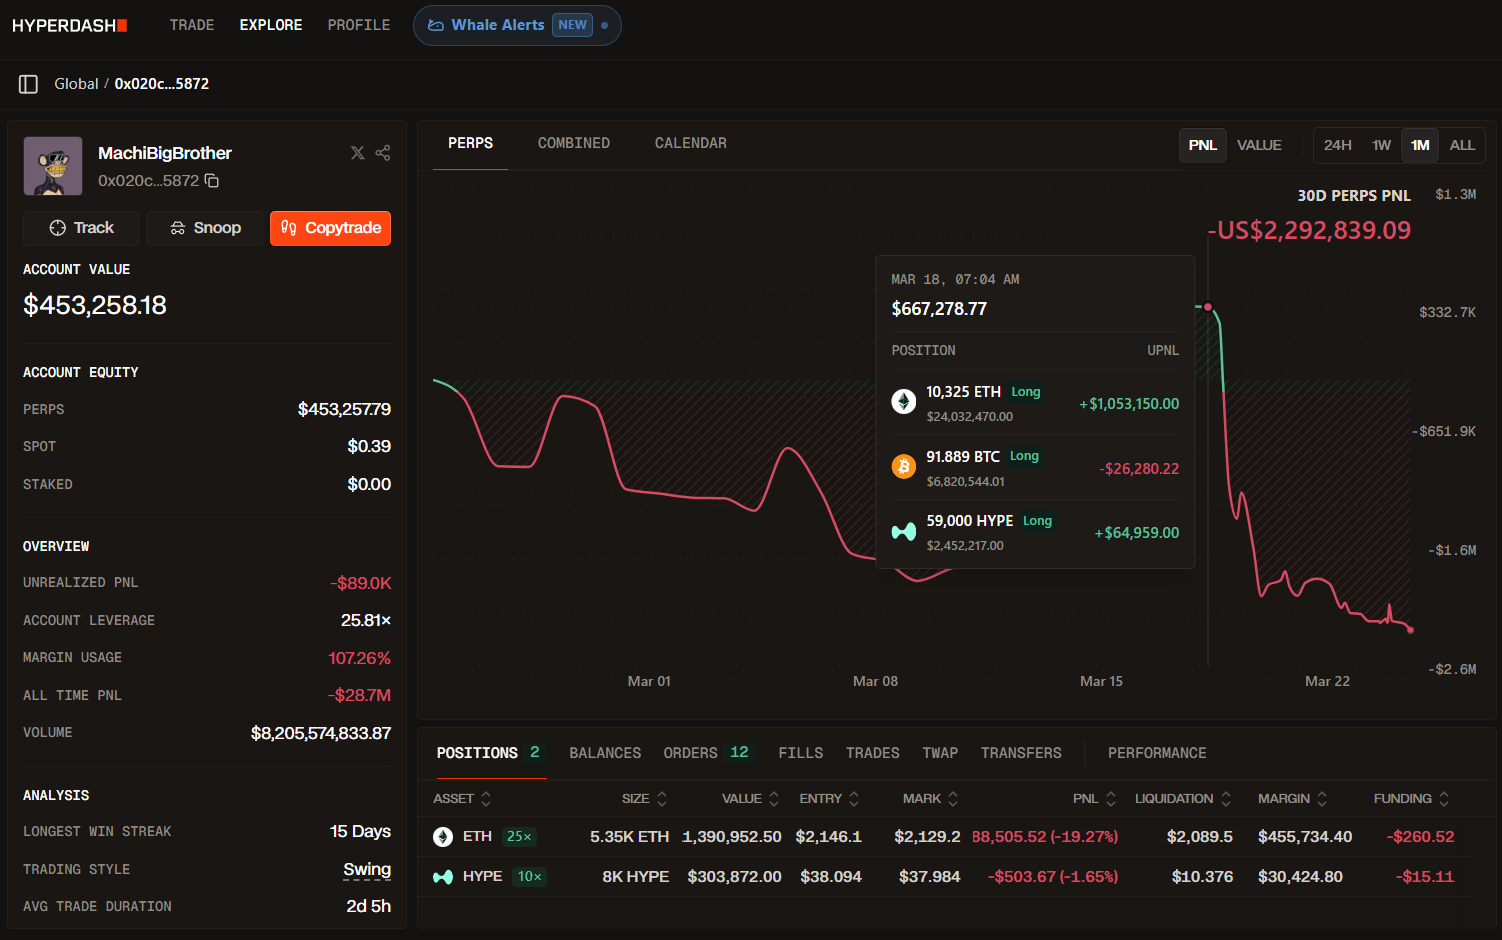Click the chart's latest data point marker
The width and height of the screenshot is (1502, 940).
1410,630
